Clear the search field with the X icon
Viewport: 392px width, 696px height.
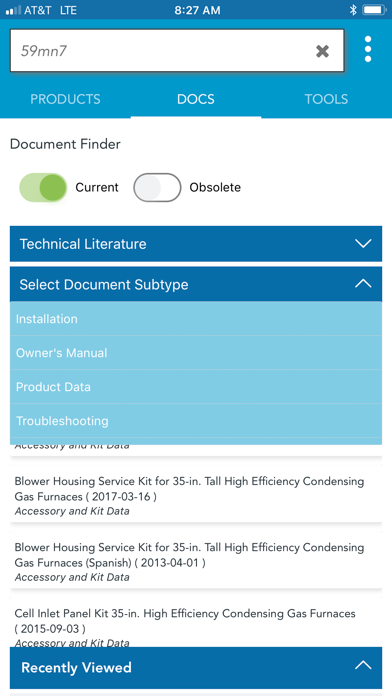coord(322,51)
